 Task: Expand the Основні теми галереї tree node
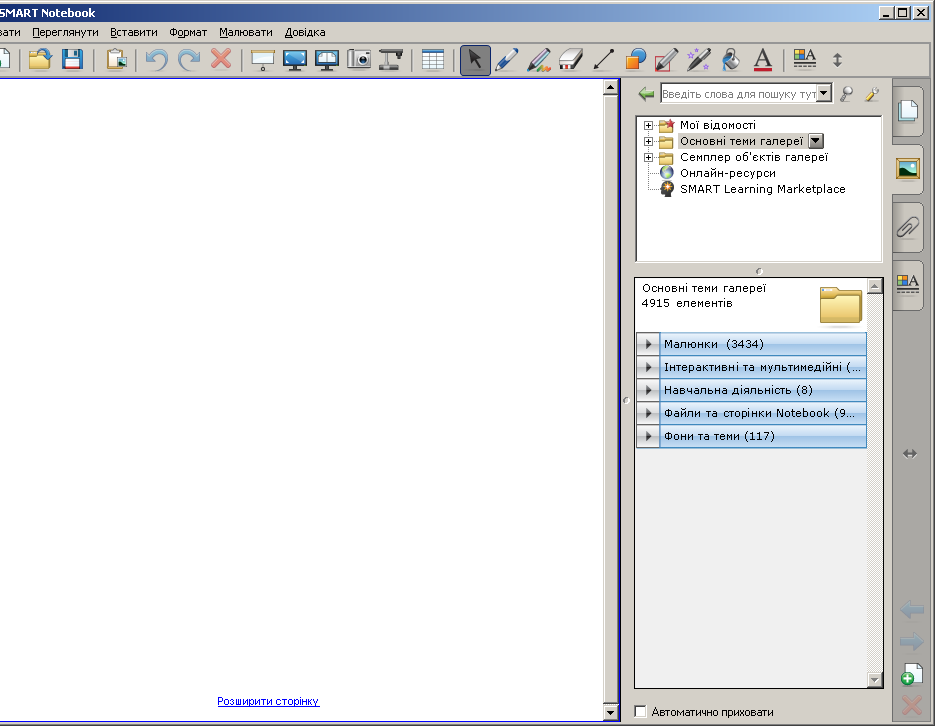tap(648, 141)
